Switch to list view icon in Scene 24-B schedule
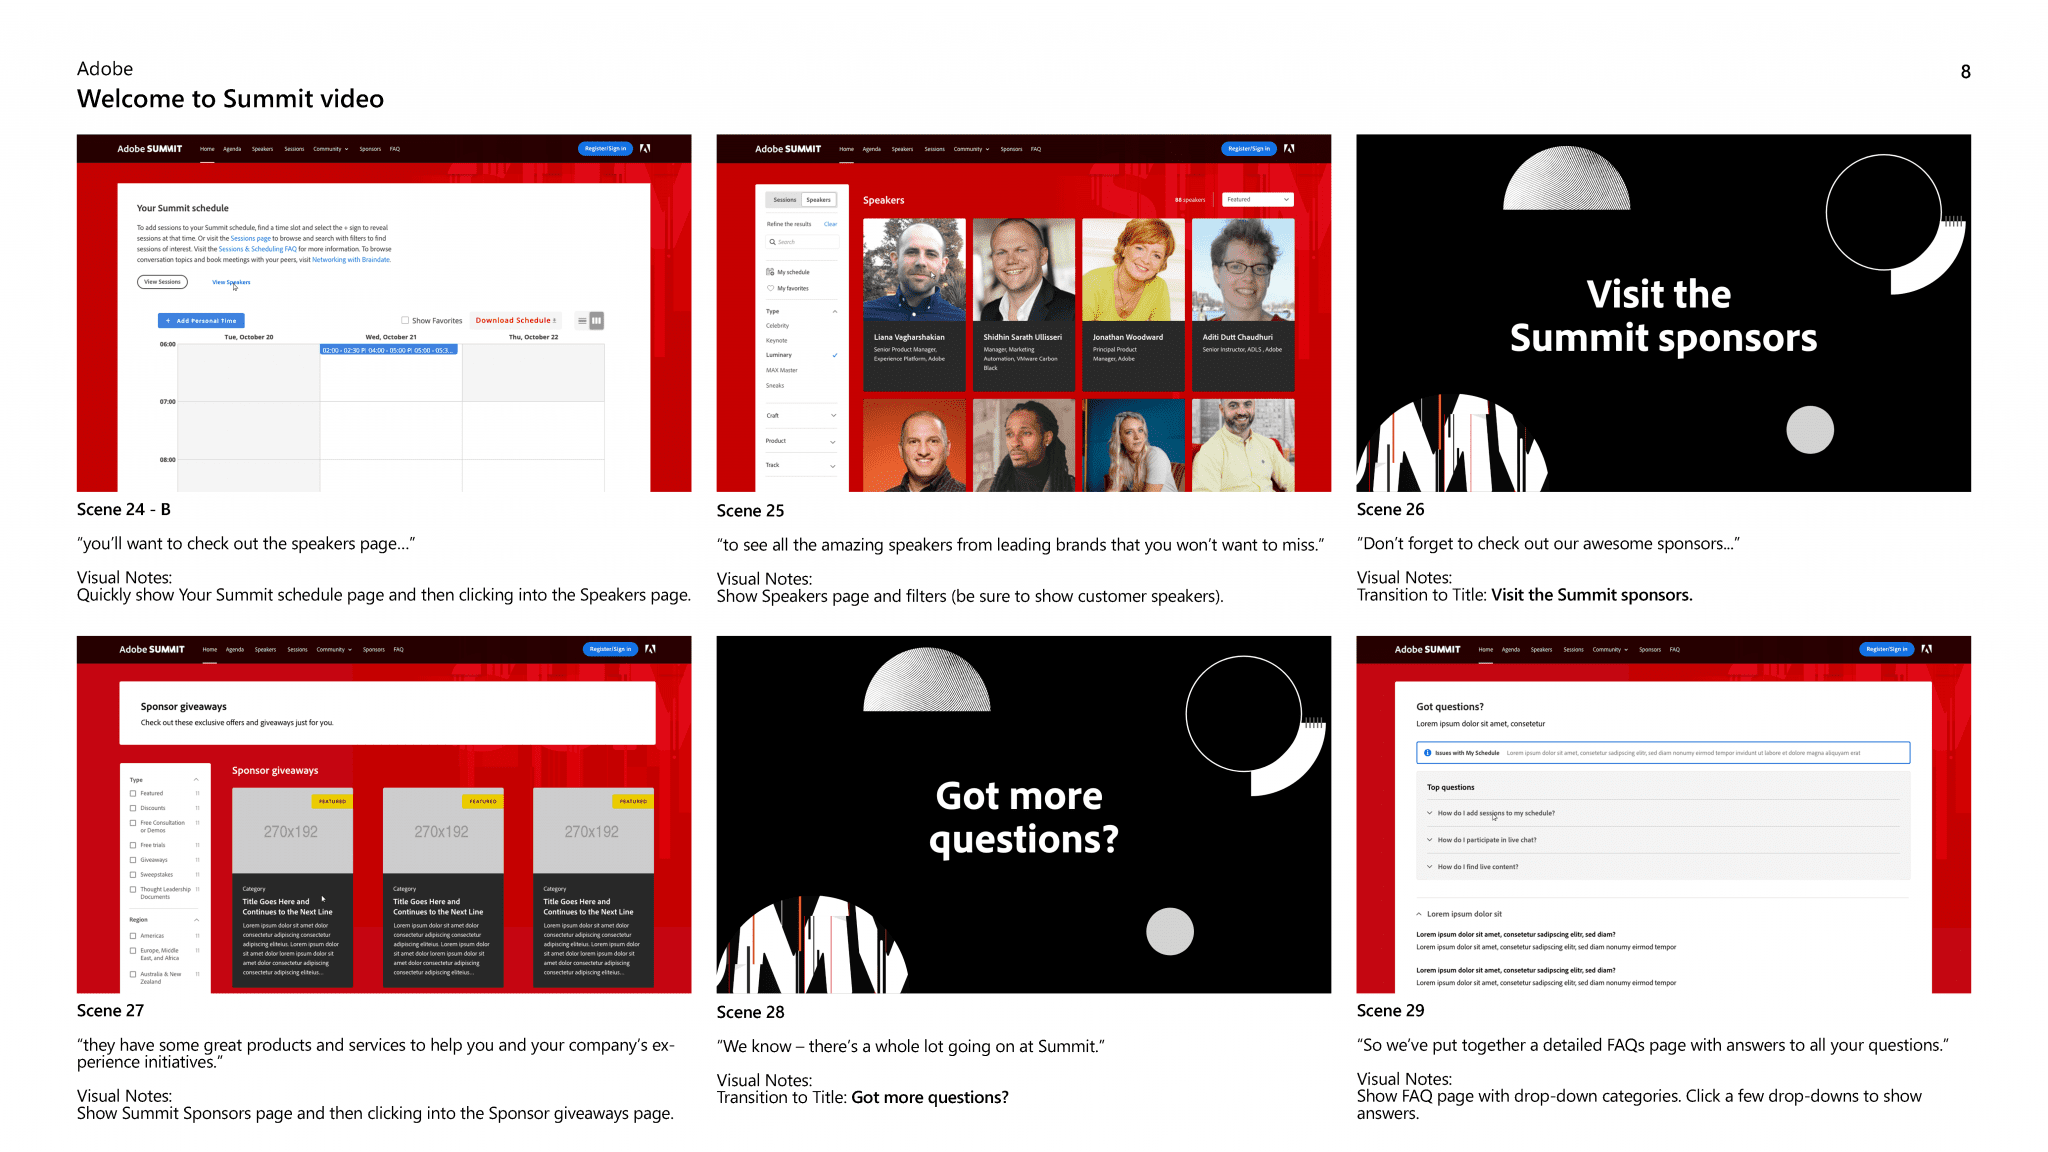This screenshot has width=2048, height=1152. pyautogui.click(x=582, y=321)
